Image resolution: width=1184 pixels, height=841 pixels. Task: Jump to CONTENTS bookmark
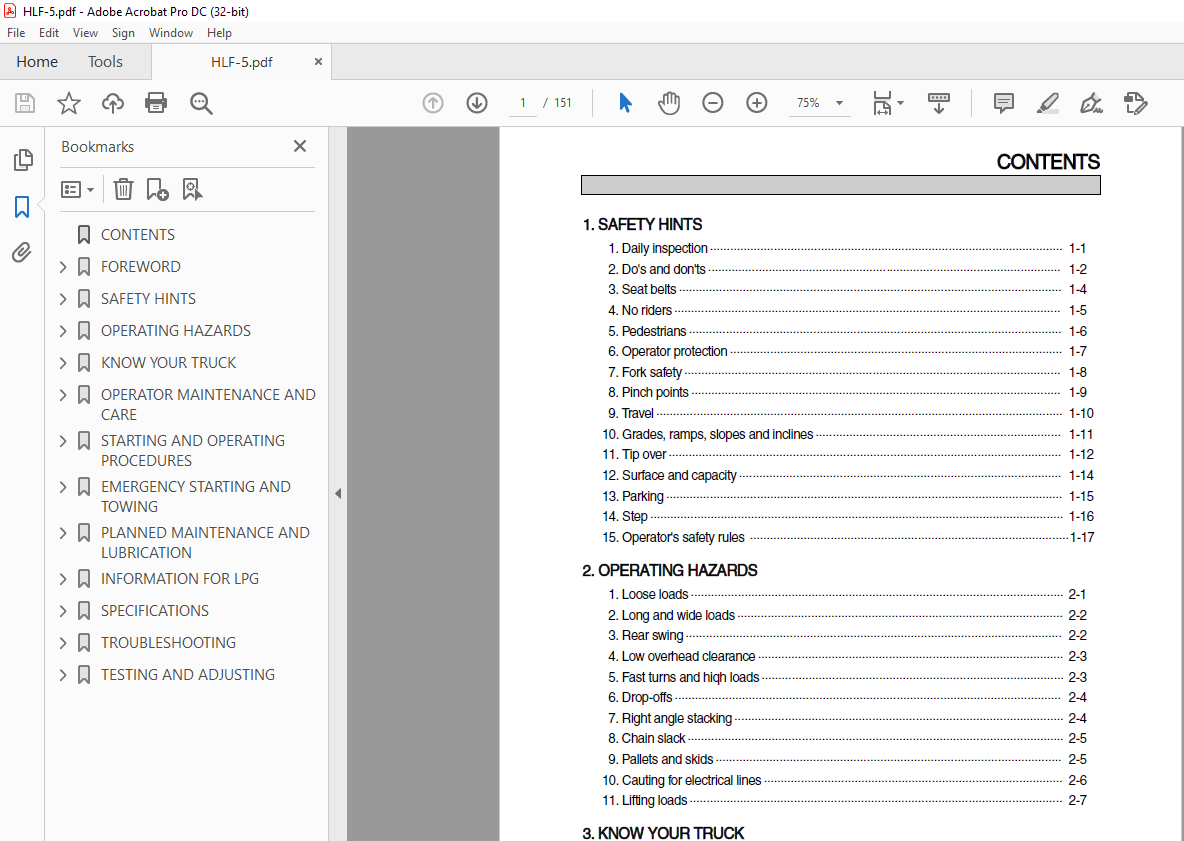point(138,235)
